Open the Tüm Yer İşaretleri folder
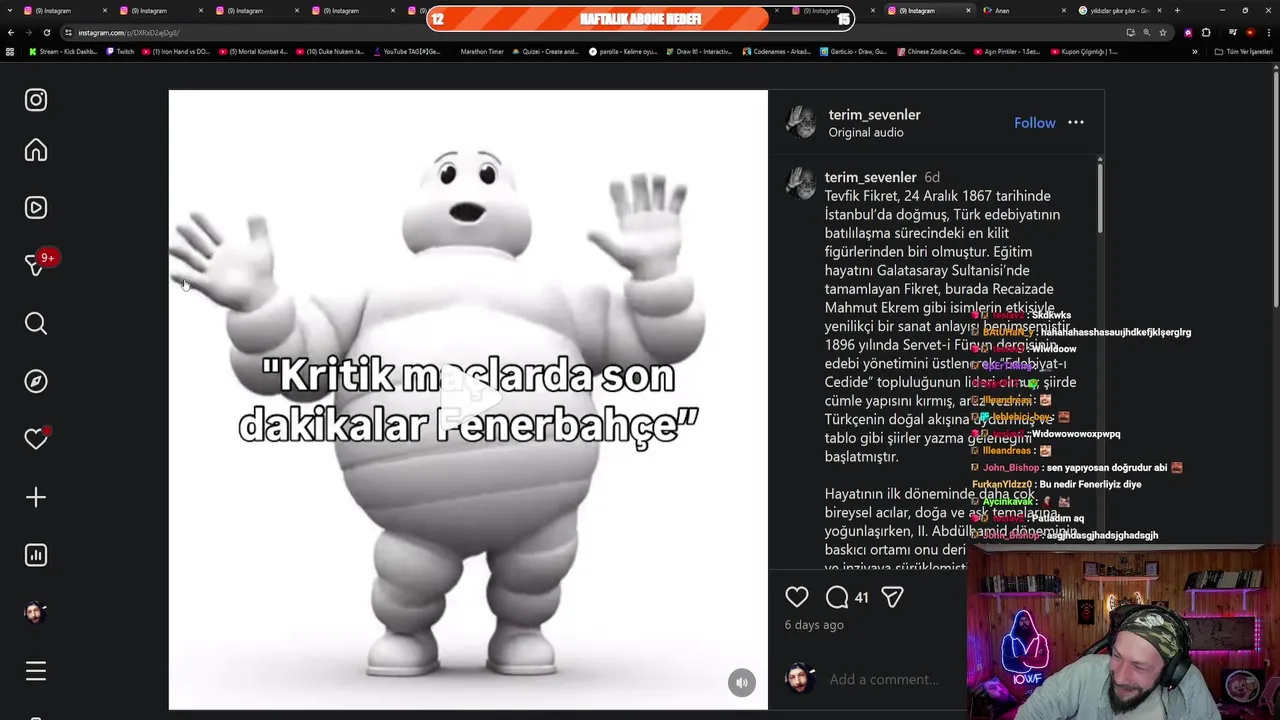 1246,52
